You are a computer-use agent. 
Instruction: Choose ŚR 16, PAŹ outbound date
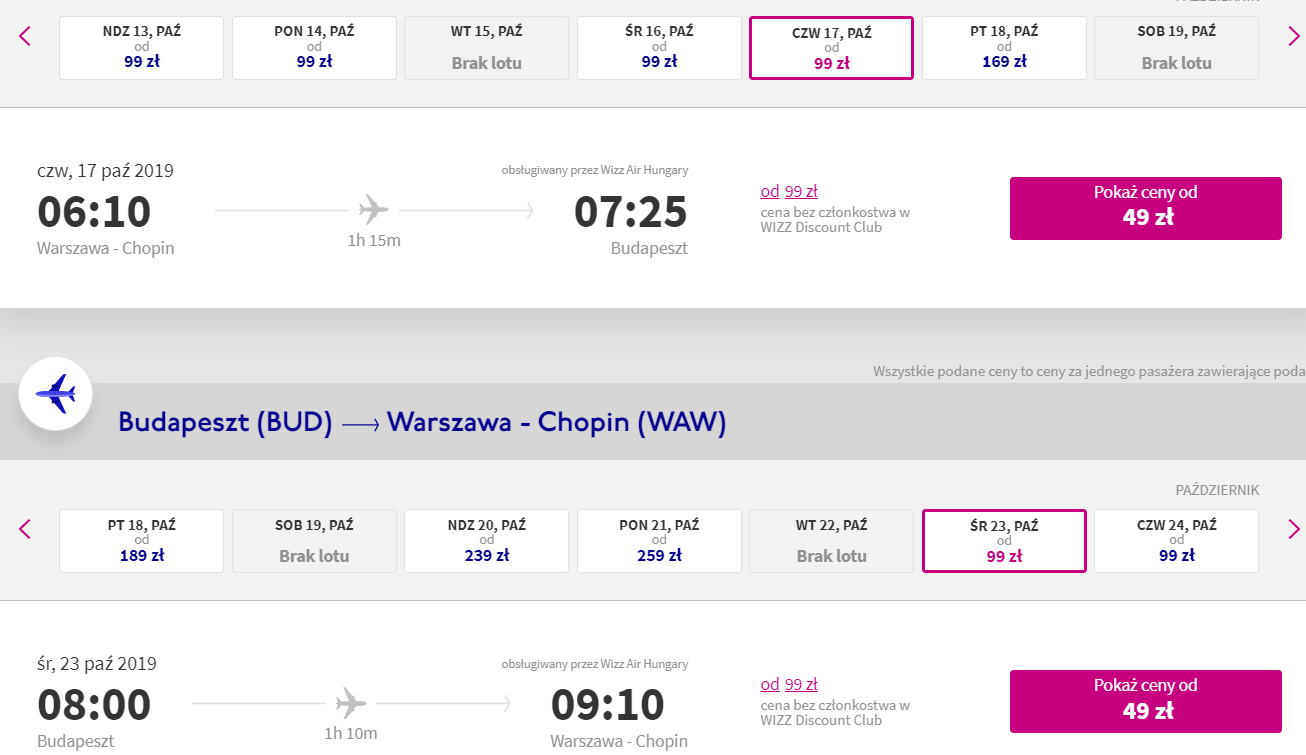click(x=659, y=47)
